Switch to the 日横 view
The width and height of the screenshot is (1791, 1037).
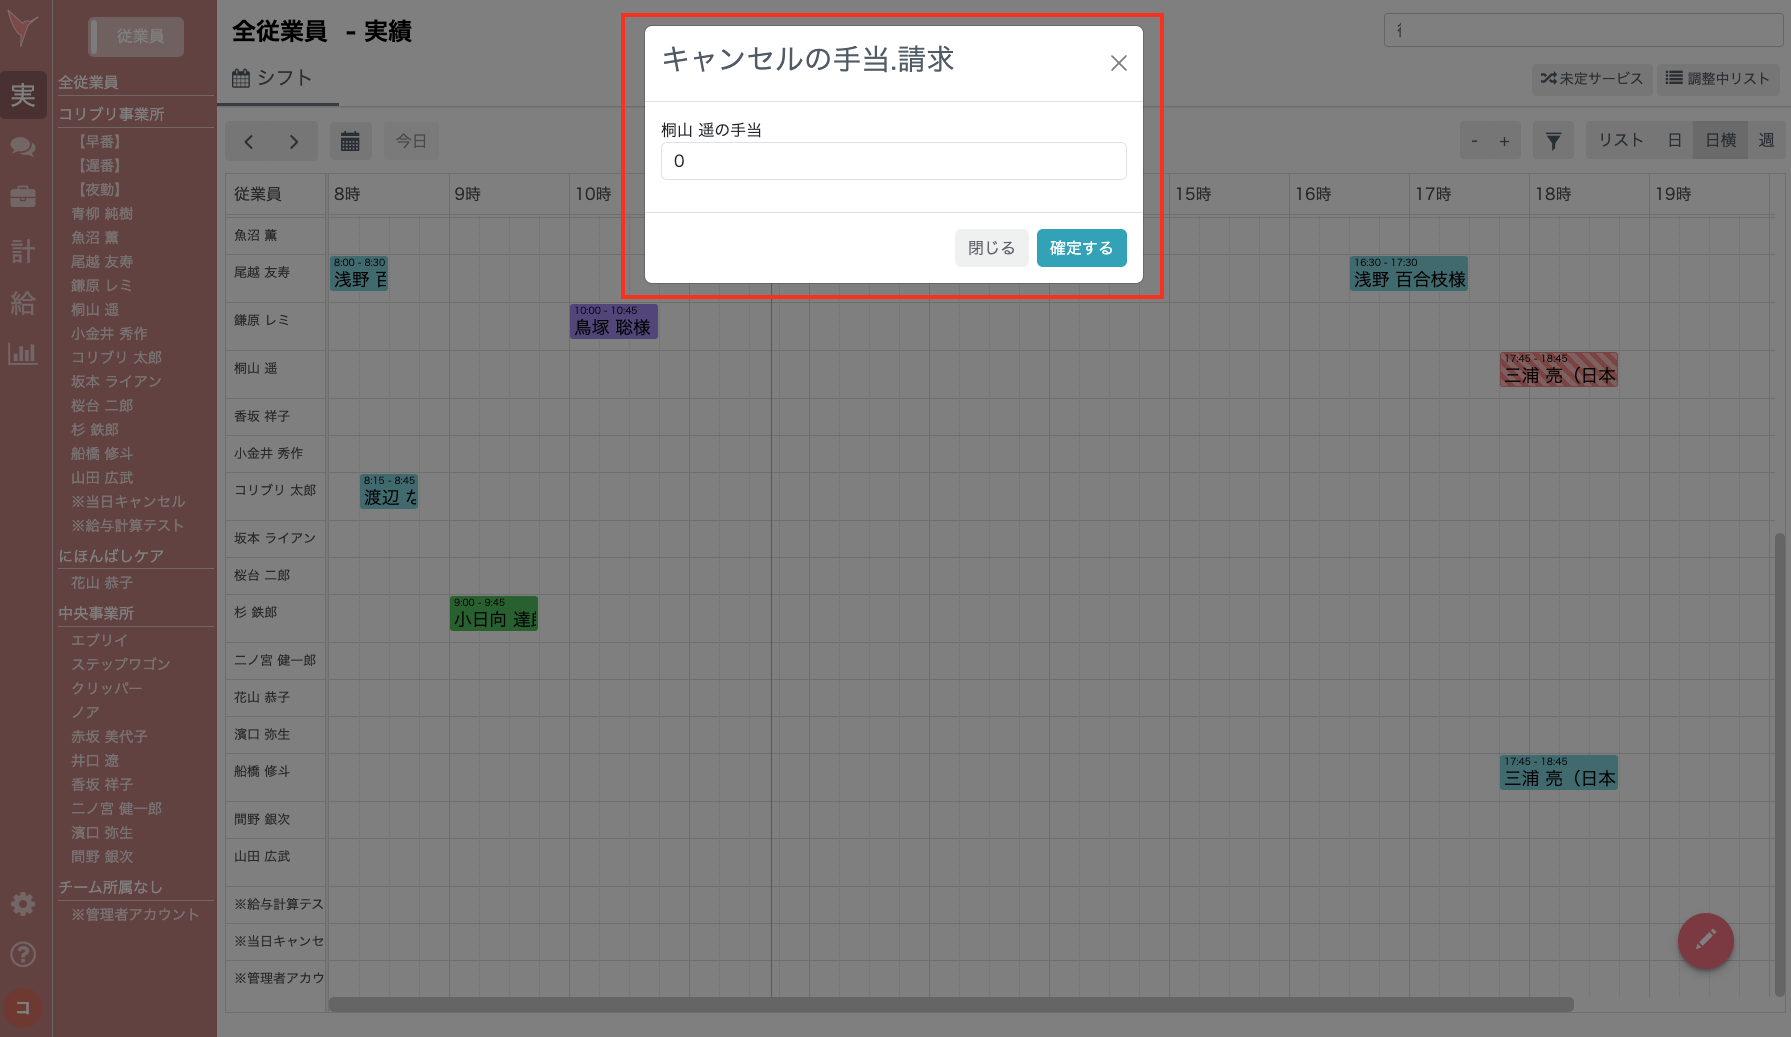pos(1720,140)
